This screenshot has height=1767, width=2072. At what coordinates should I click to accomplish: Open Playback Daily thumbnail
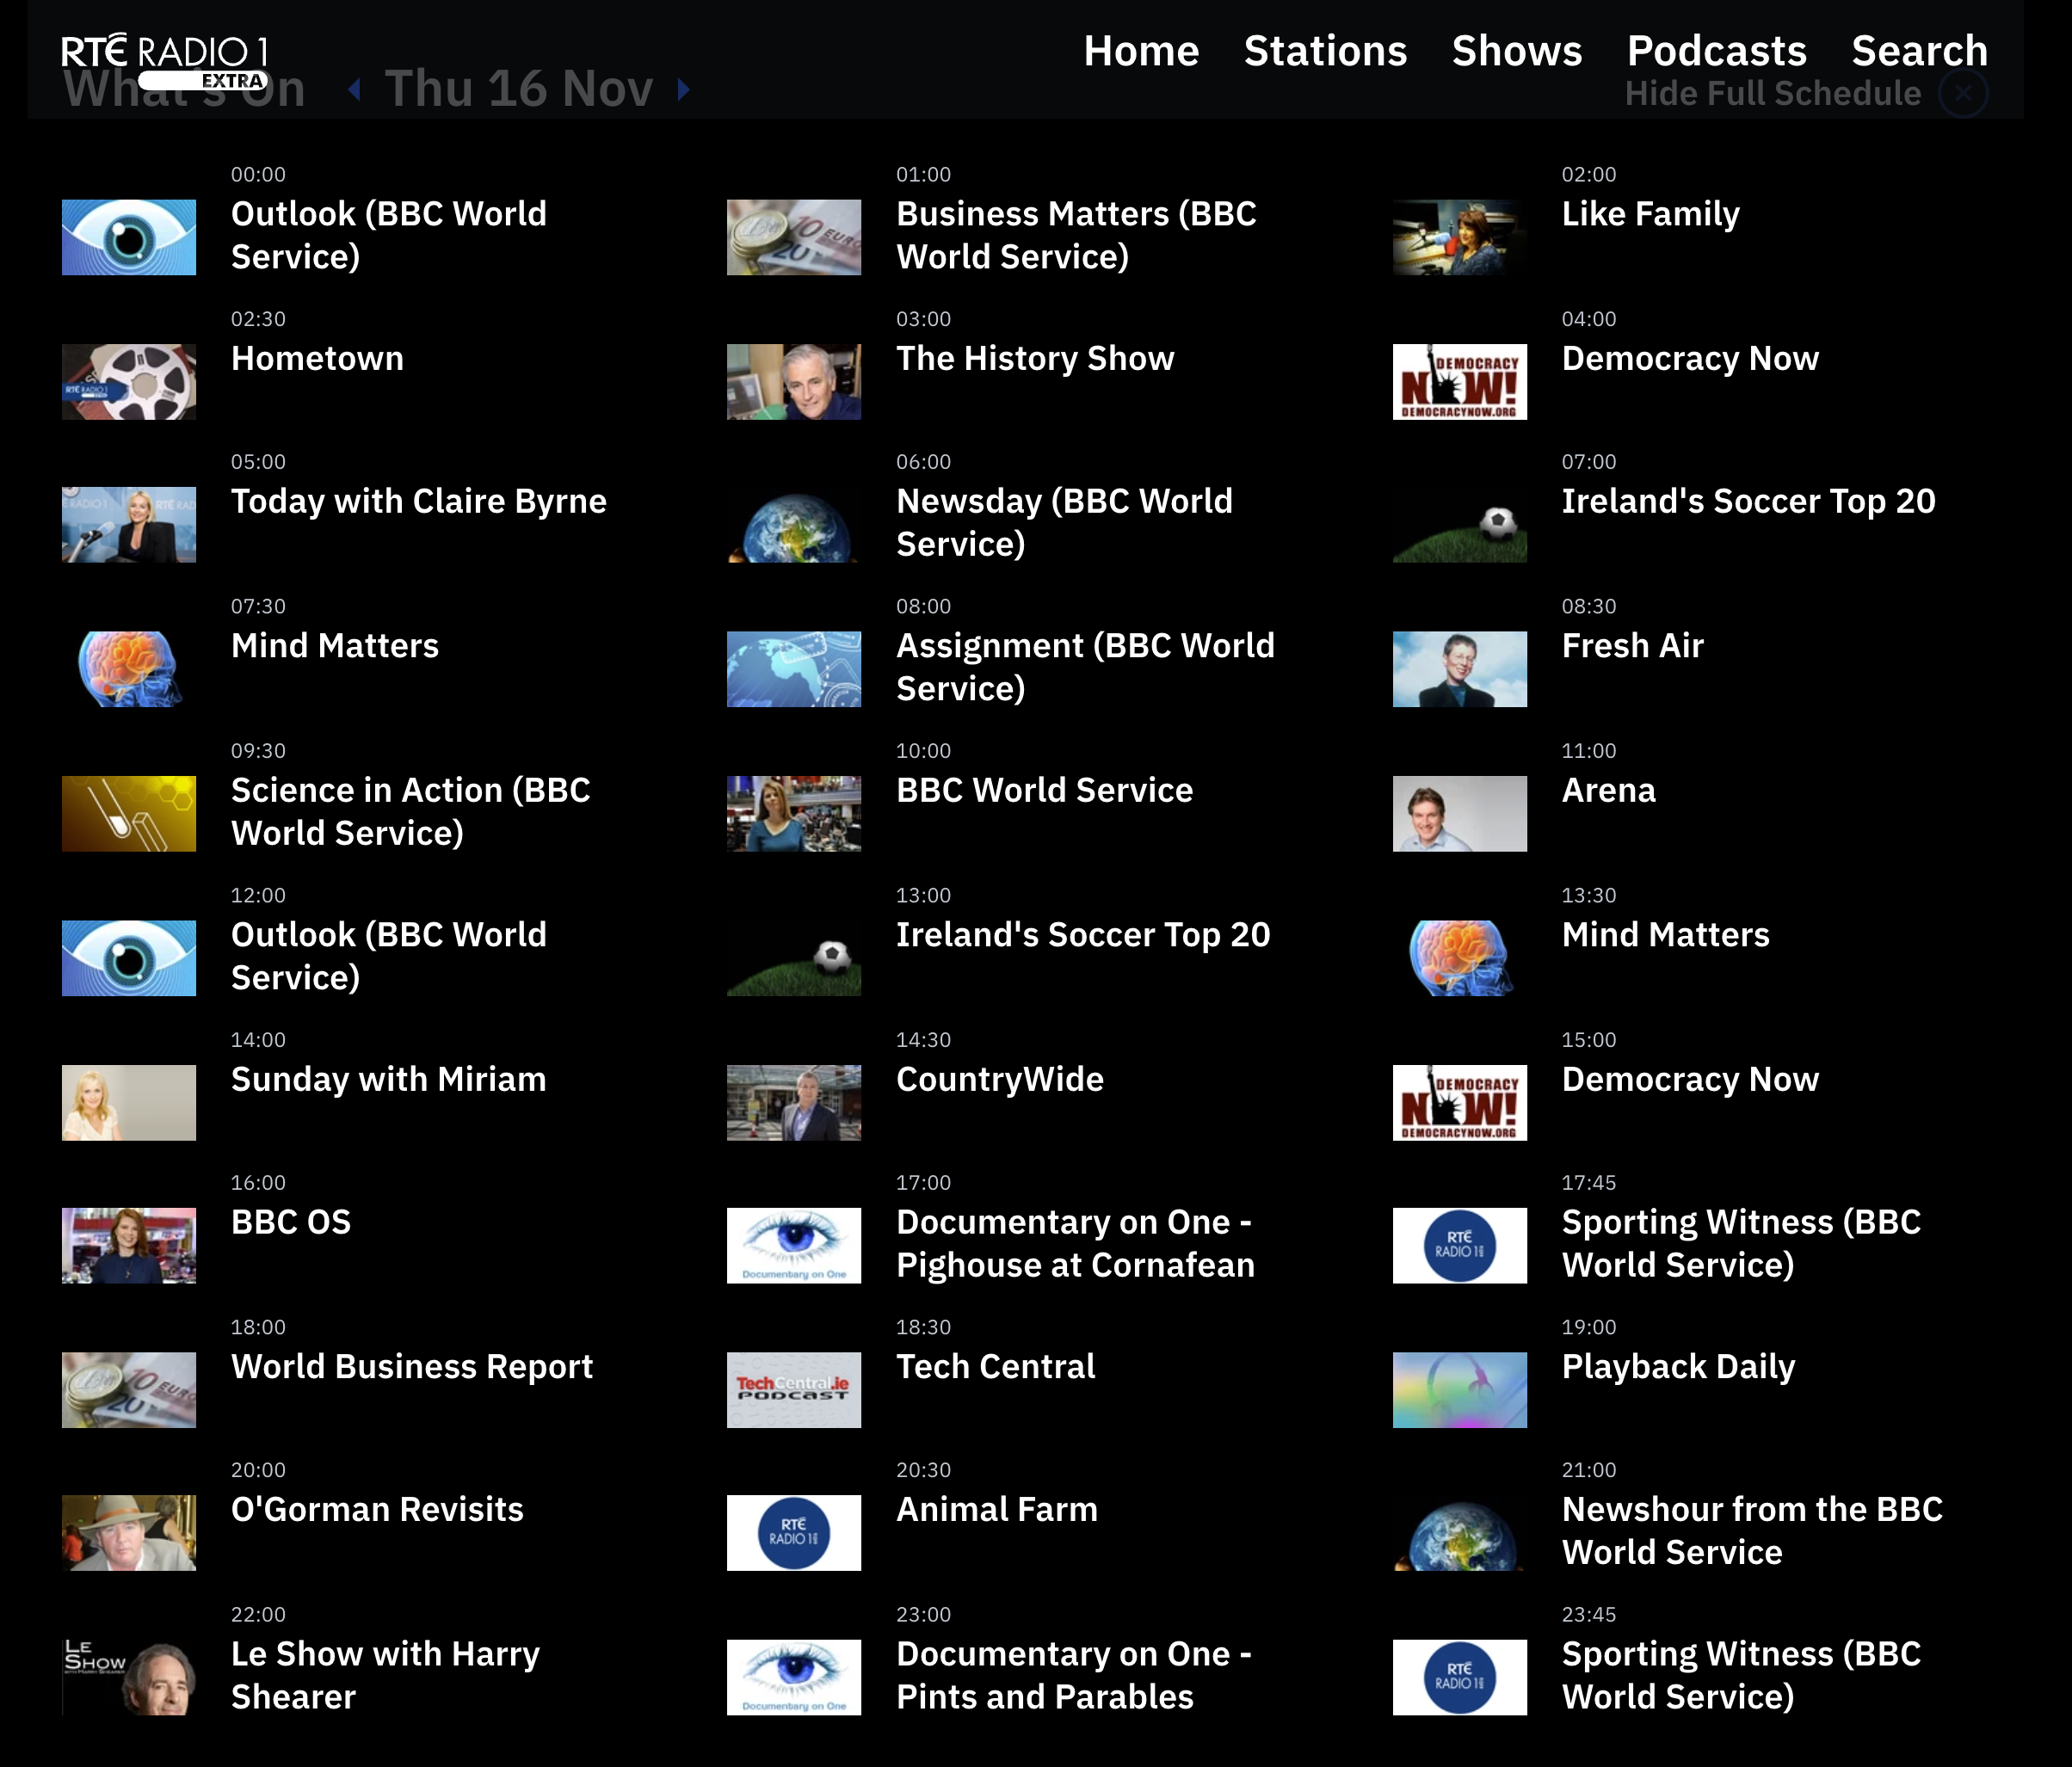pos(1460,1390)
